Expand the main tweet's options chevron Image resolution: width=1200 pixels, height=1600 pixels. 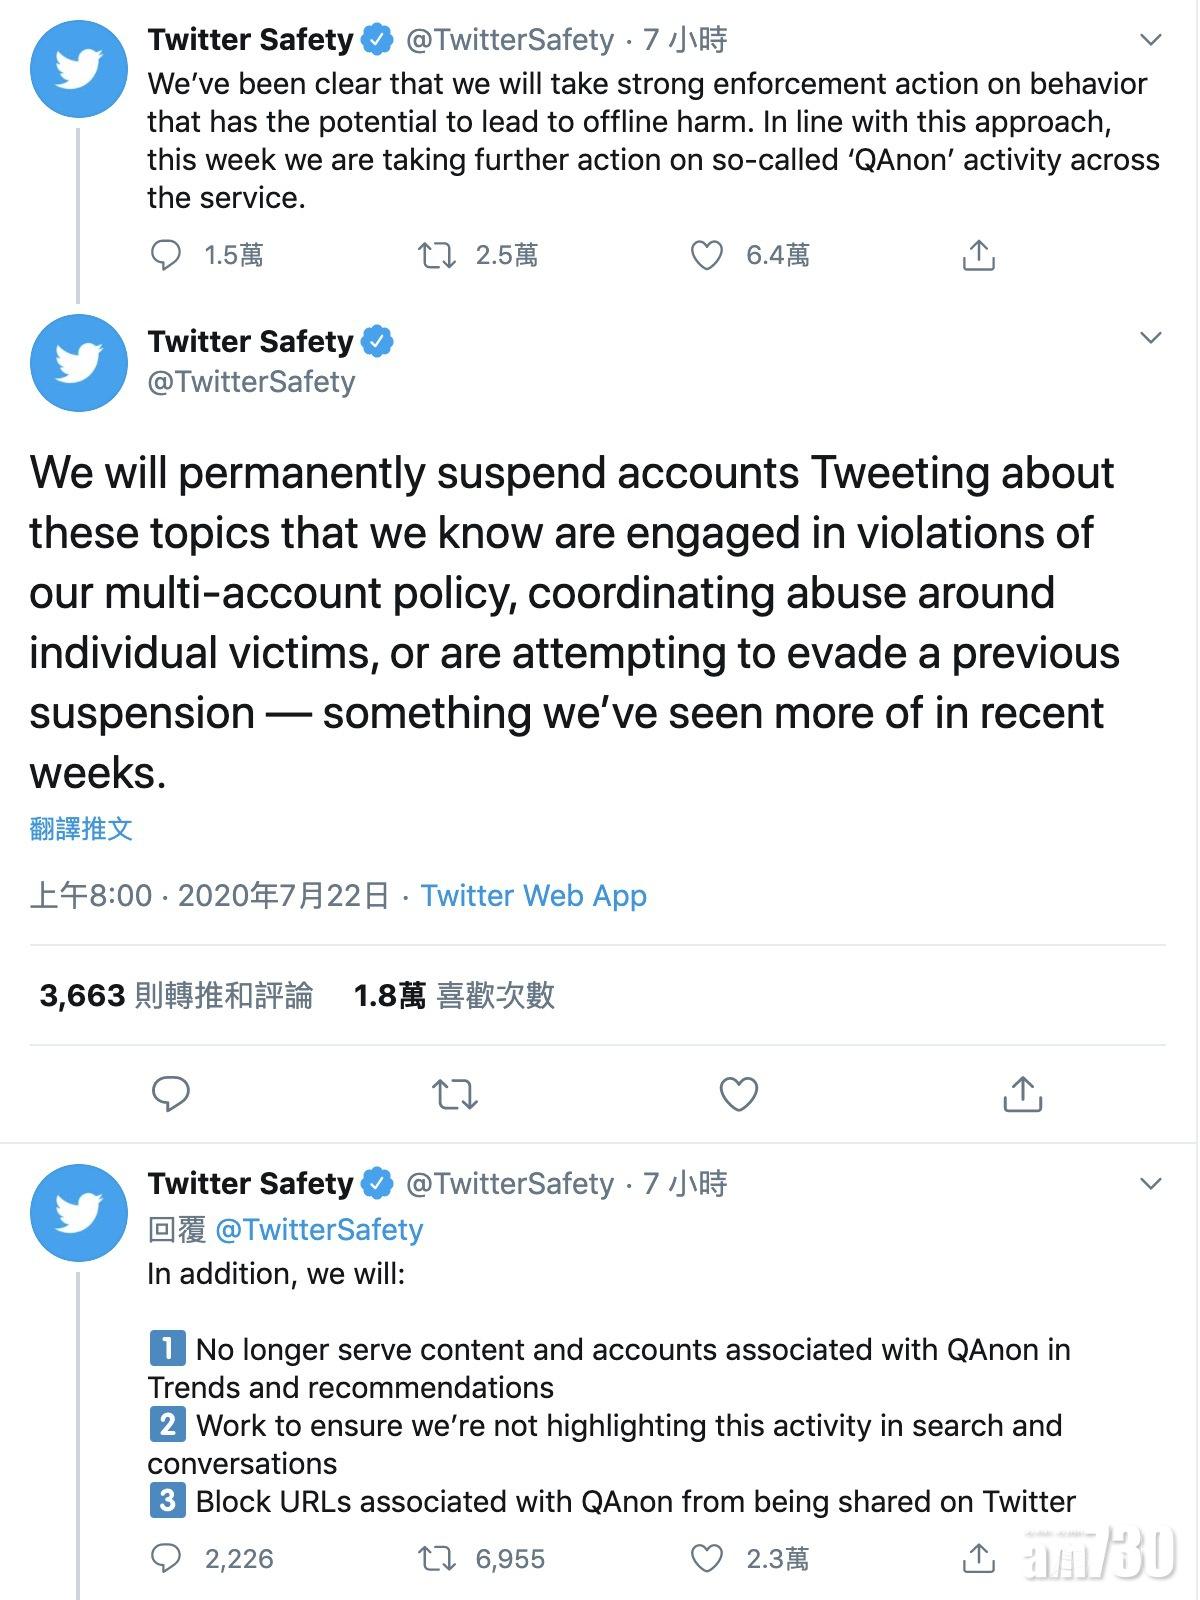pyautogui.click(x=1151, y=338)
